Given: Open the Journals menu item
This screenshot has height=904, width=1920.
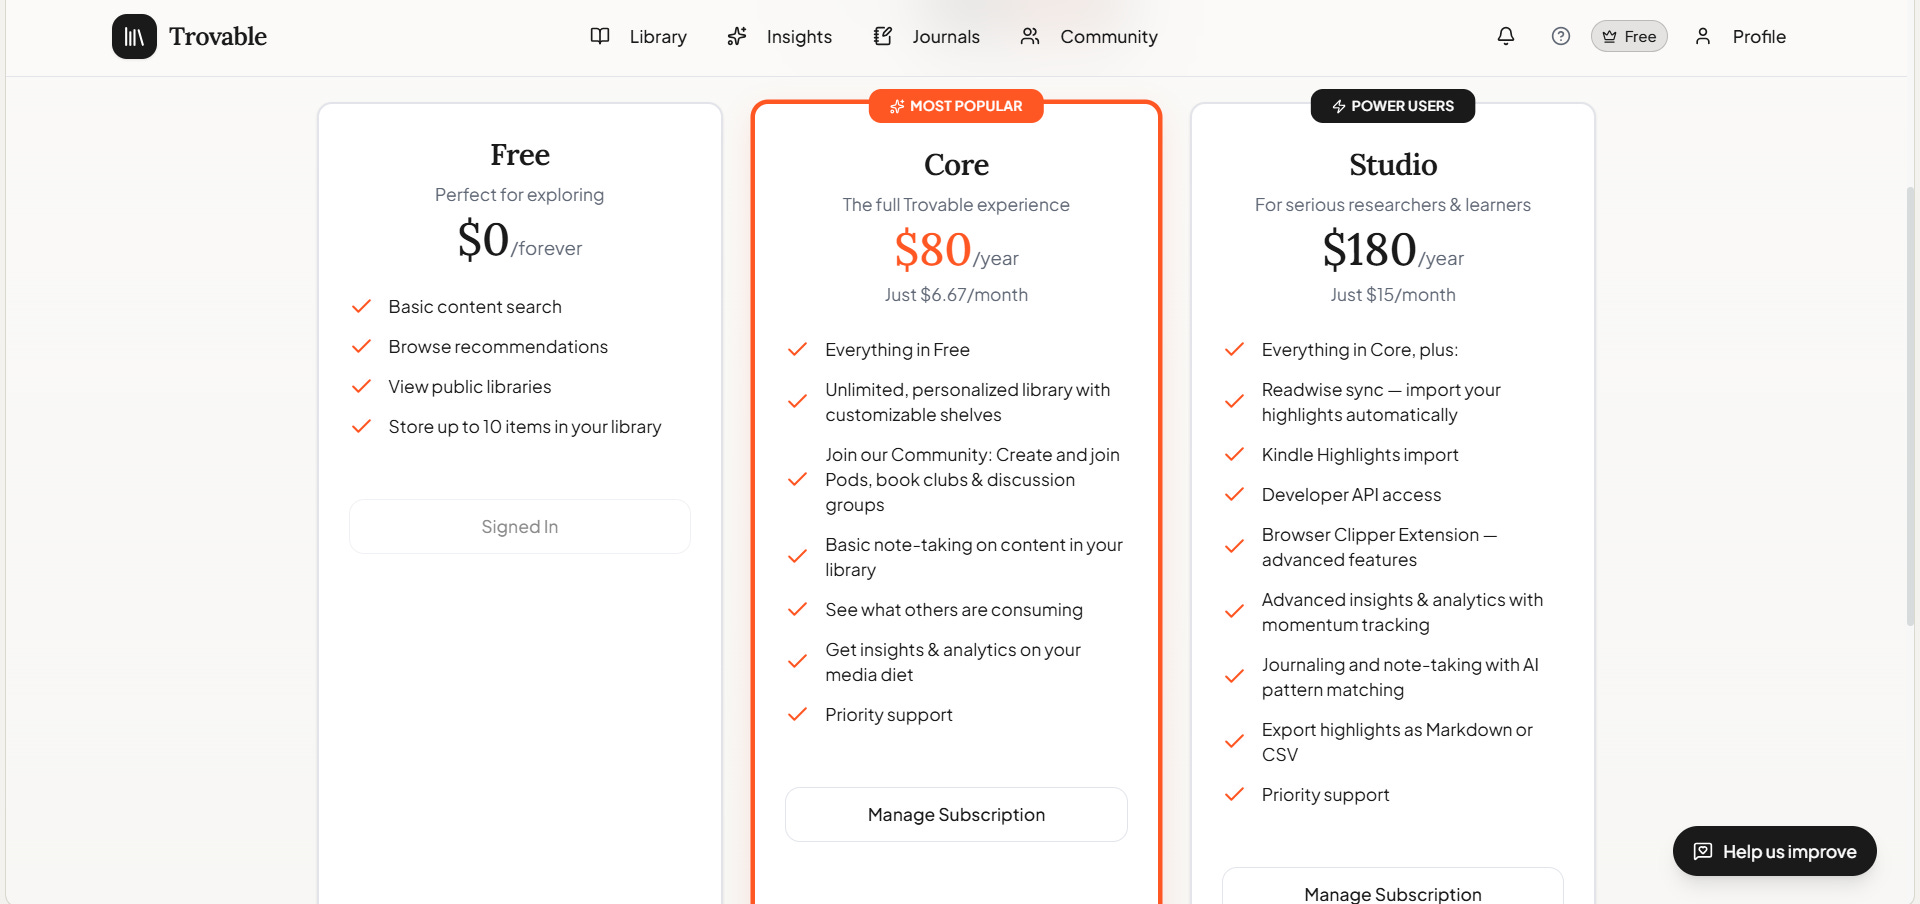Looking at the screenshot, I should point(946,37).
